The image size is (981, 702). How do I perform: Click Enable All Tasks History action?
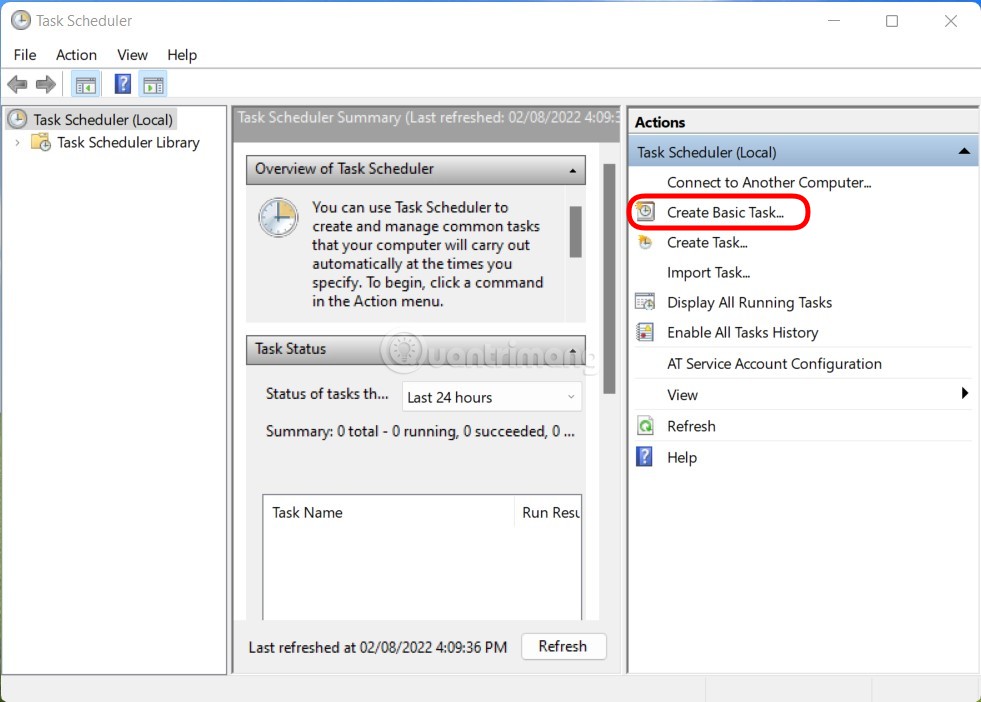coord(743,332)
